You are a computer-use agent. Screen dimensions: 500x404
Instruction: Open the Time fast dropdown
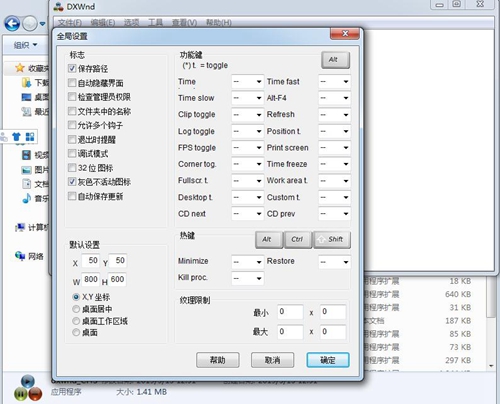(334, 82)
